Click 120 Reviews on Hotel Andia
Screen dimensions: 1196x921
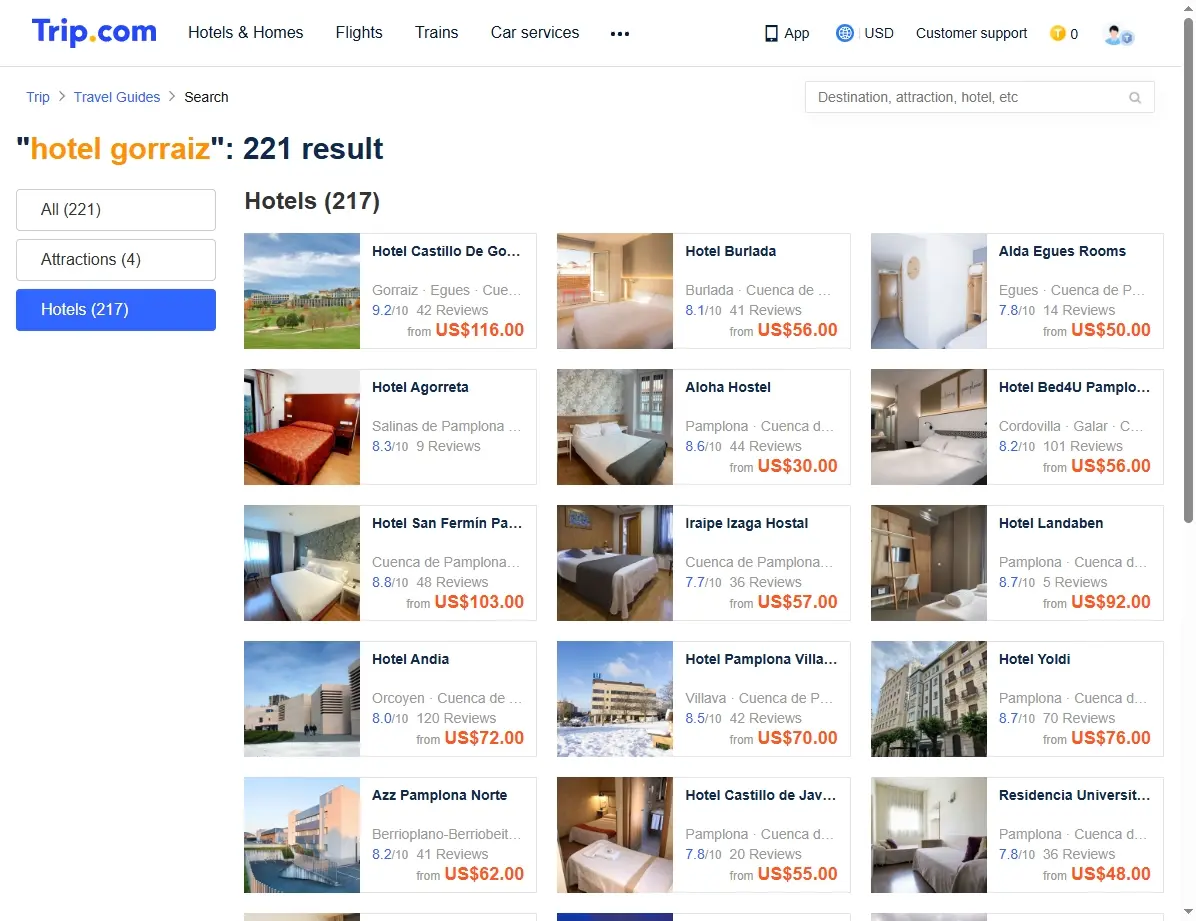tap(456, 718)
